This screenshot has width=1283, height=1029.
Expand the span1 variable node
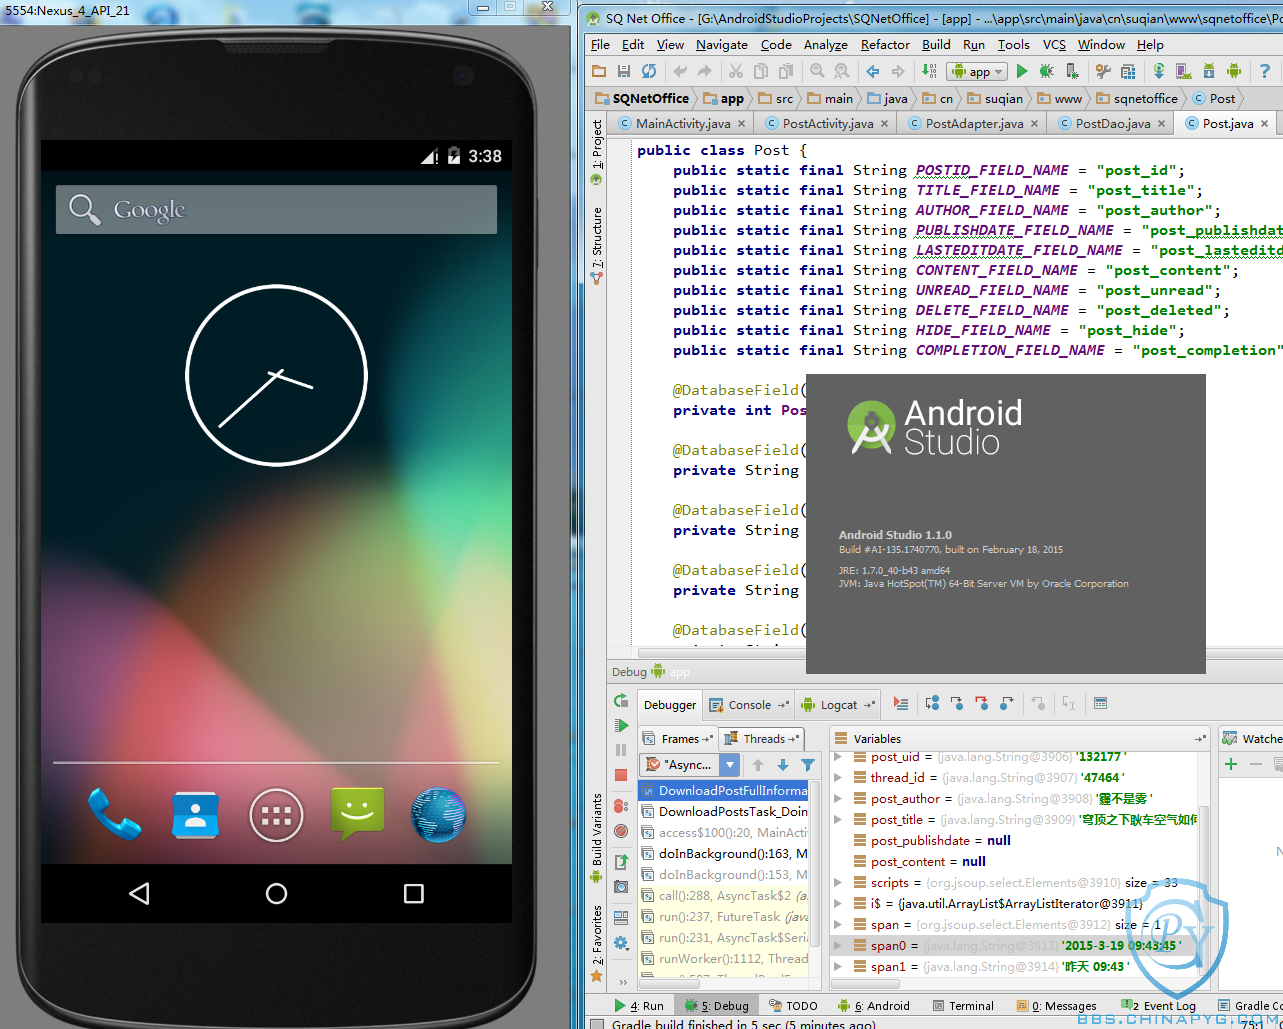tap(838, 966)
